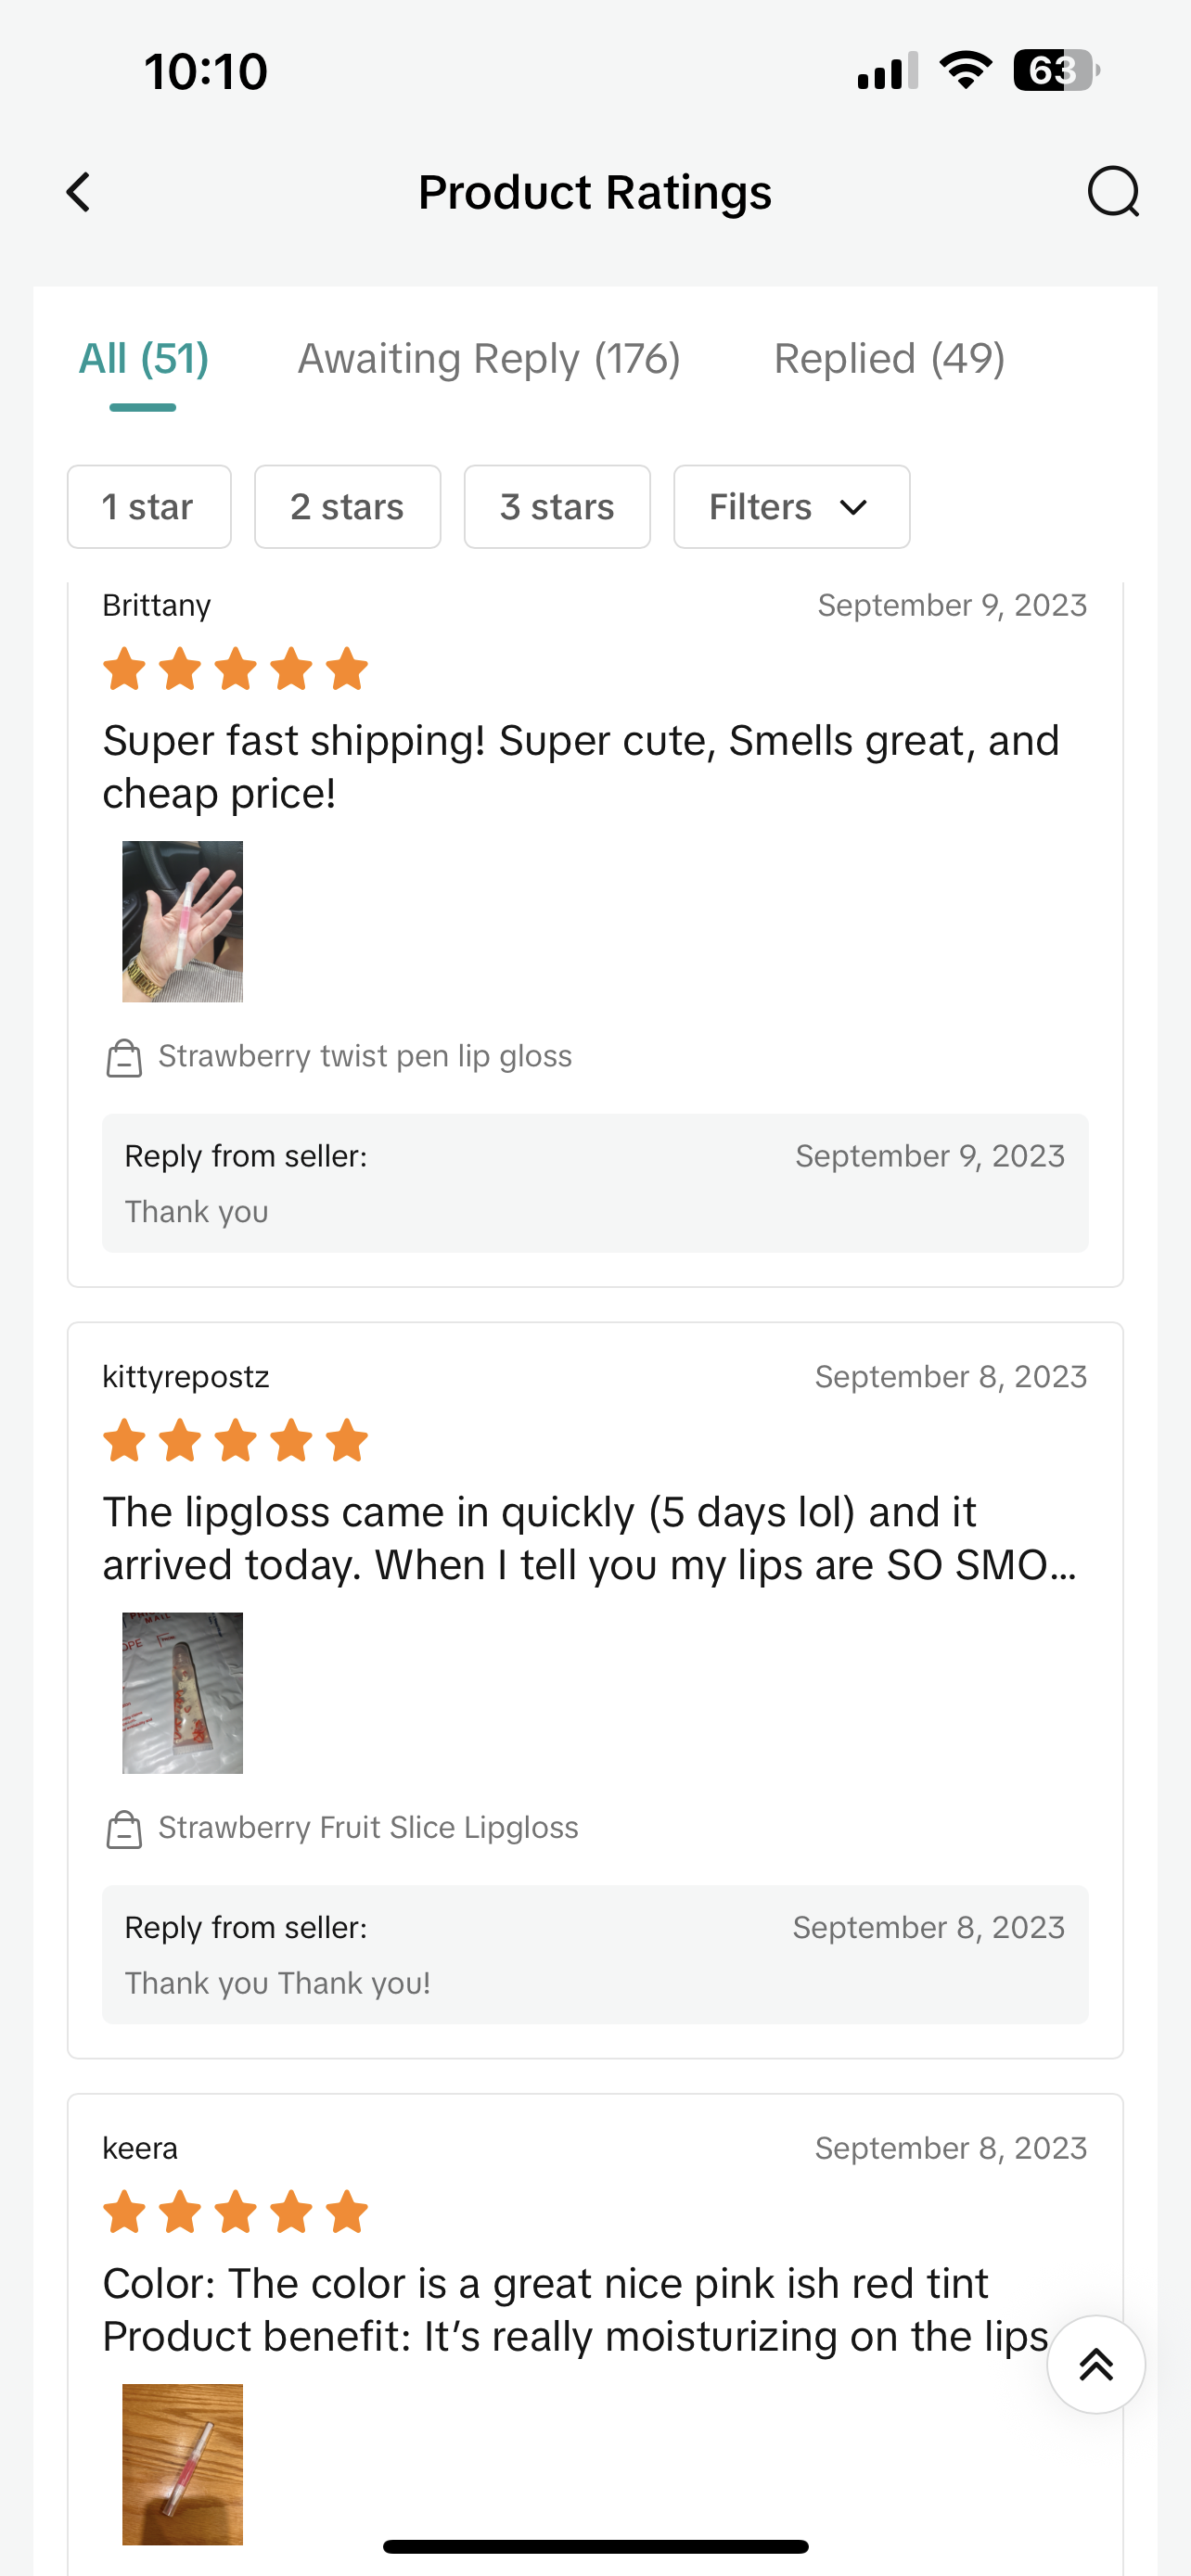Tap the back arrow icon

(78, 192)
